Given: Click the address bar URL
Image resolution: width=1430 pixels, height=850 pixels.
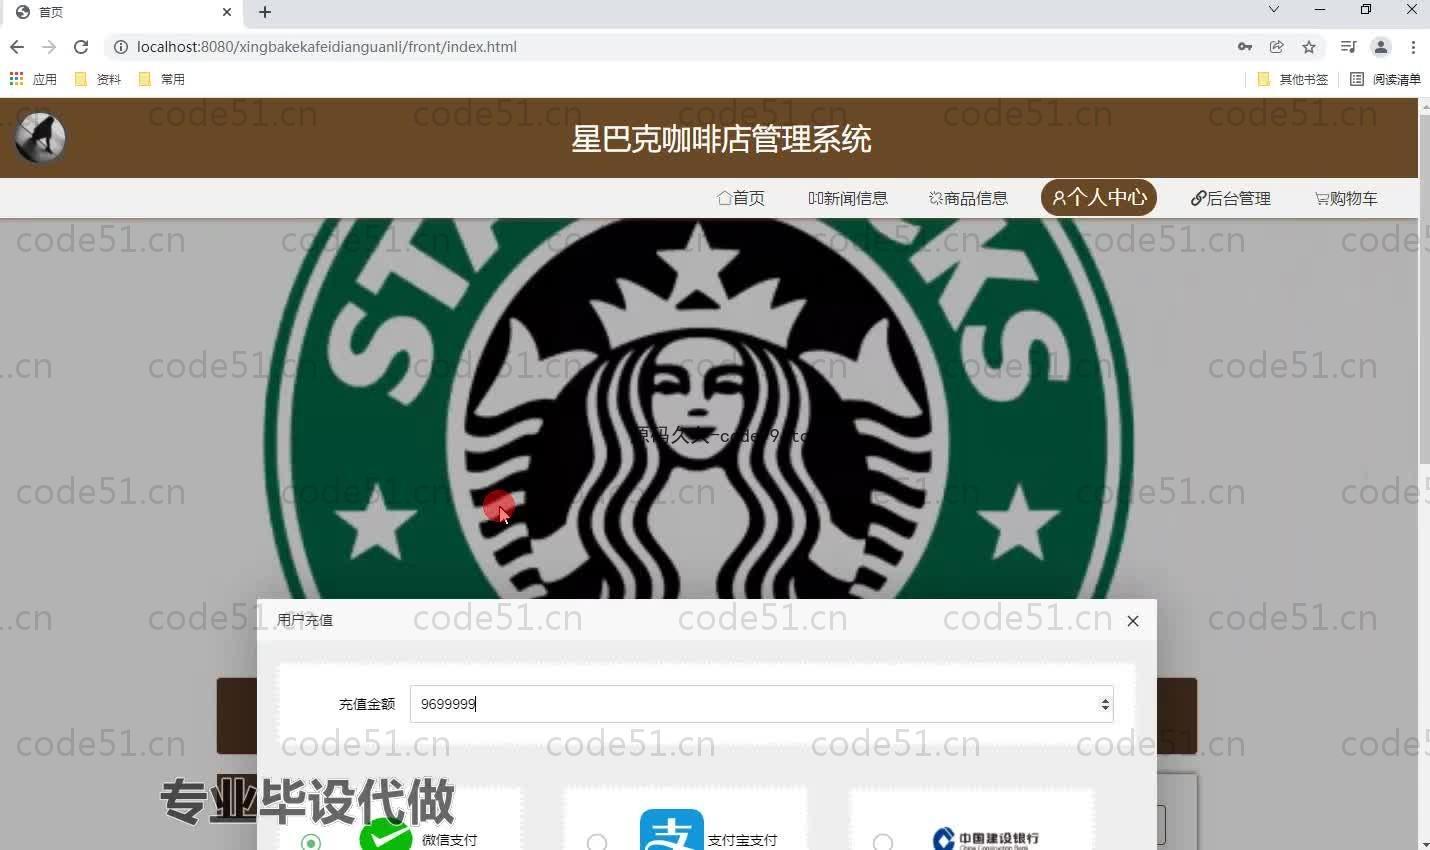Looking at the screenshot, I should click(327, 47).
